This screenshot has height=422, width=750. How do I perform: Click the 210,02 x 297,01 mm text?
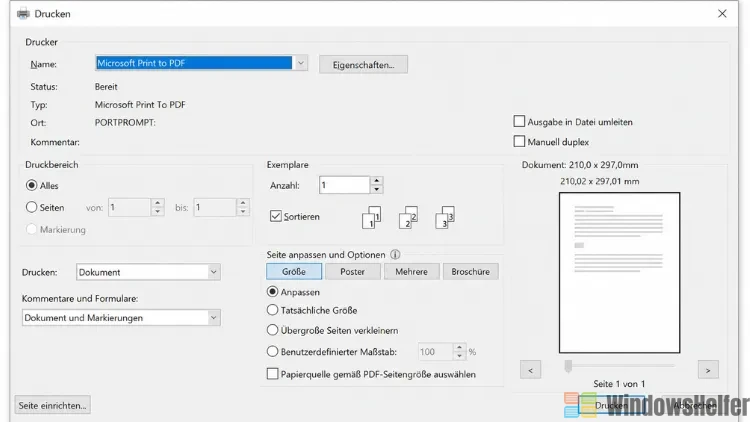click(x=600, y=181)
